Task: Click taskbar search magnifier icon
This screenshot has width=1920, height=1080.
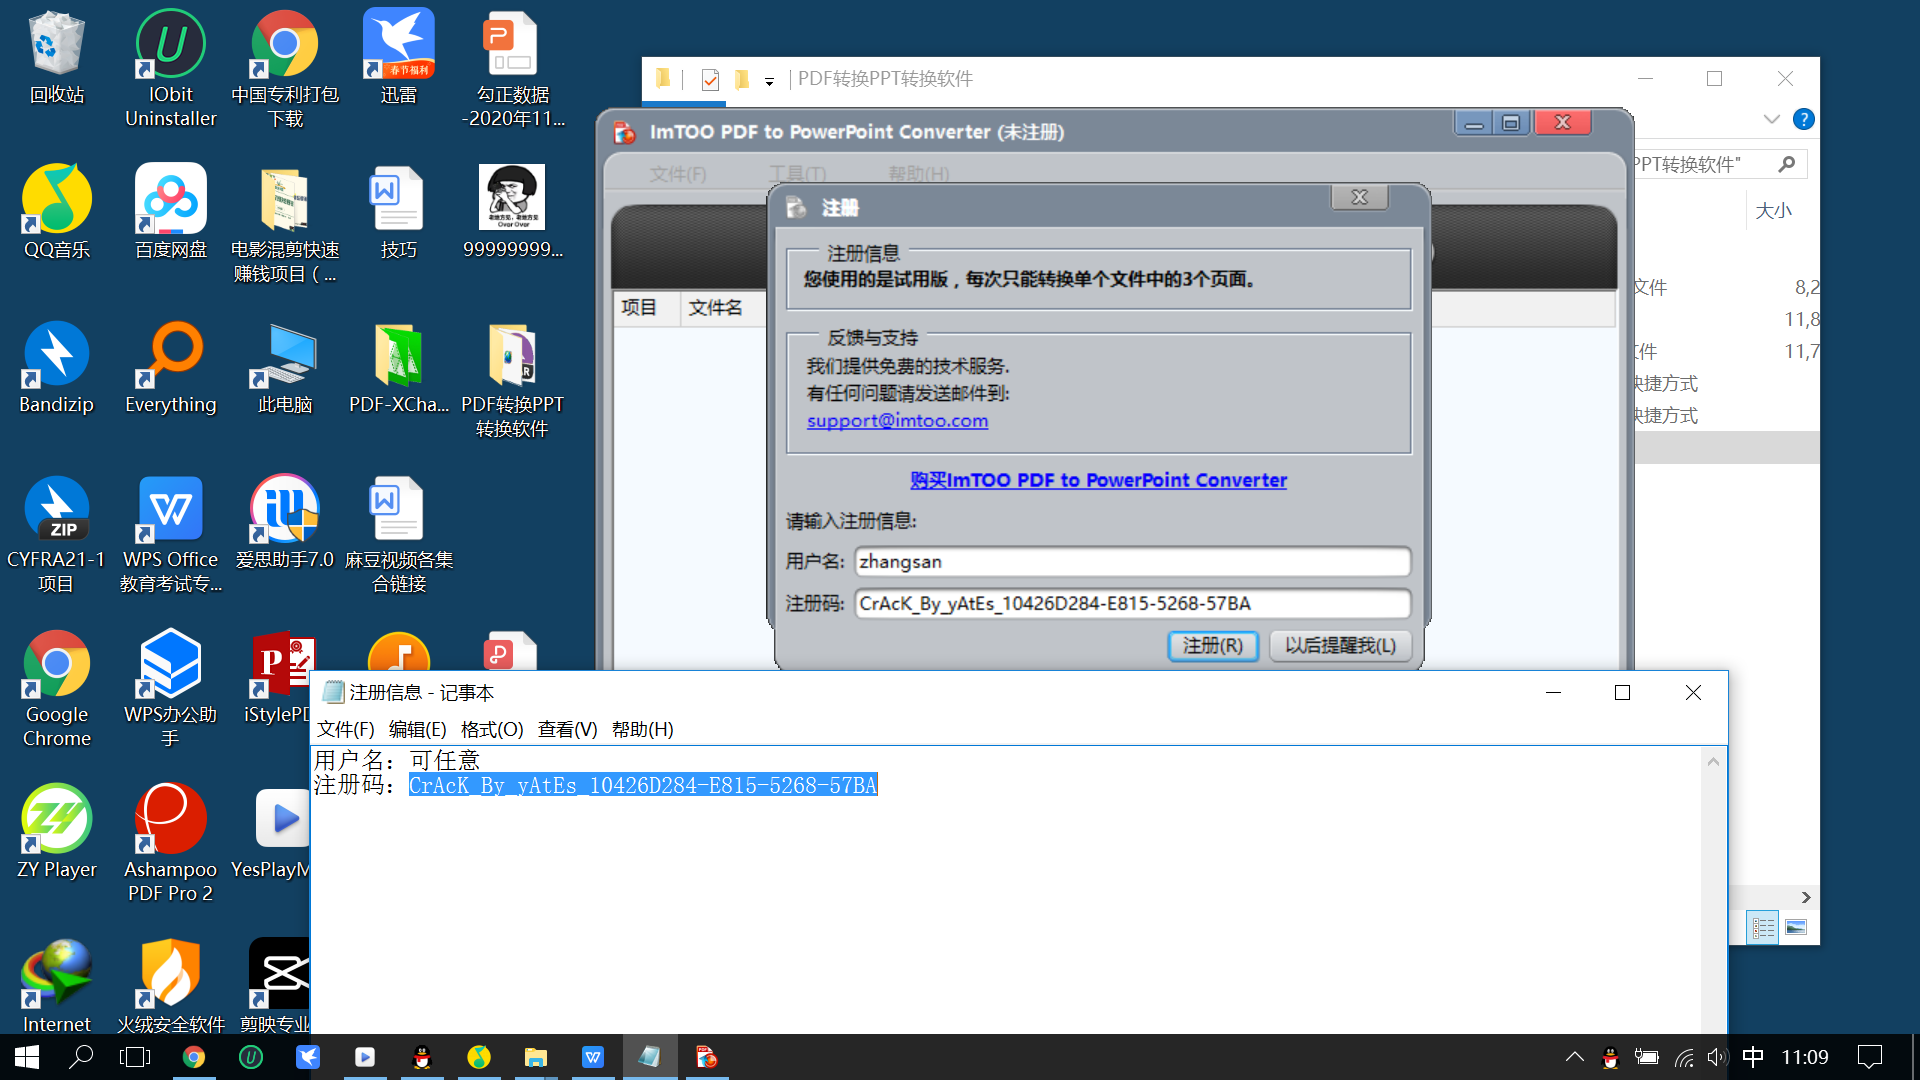Action: pyautogui.click(x=81, y=1057)
